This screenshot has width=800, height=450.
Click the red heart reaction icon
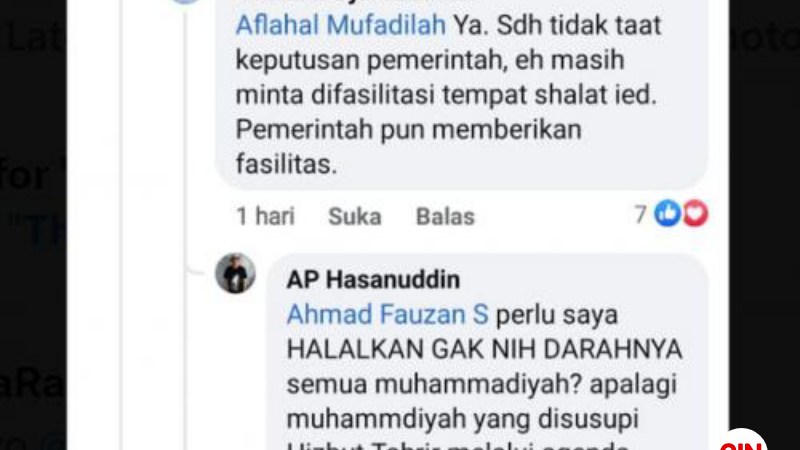[695, 213]
